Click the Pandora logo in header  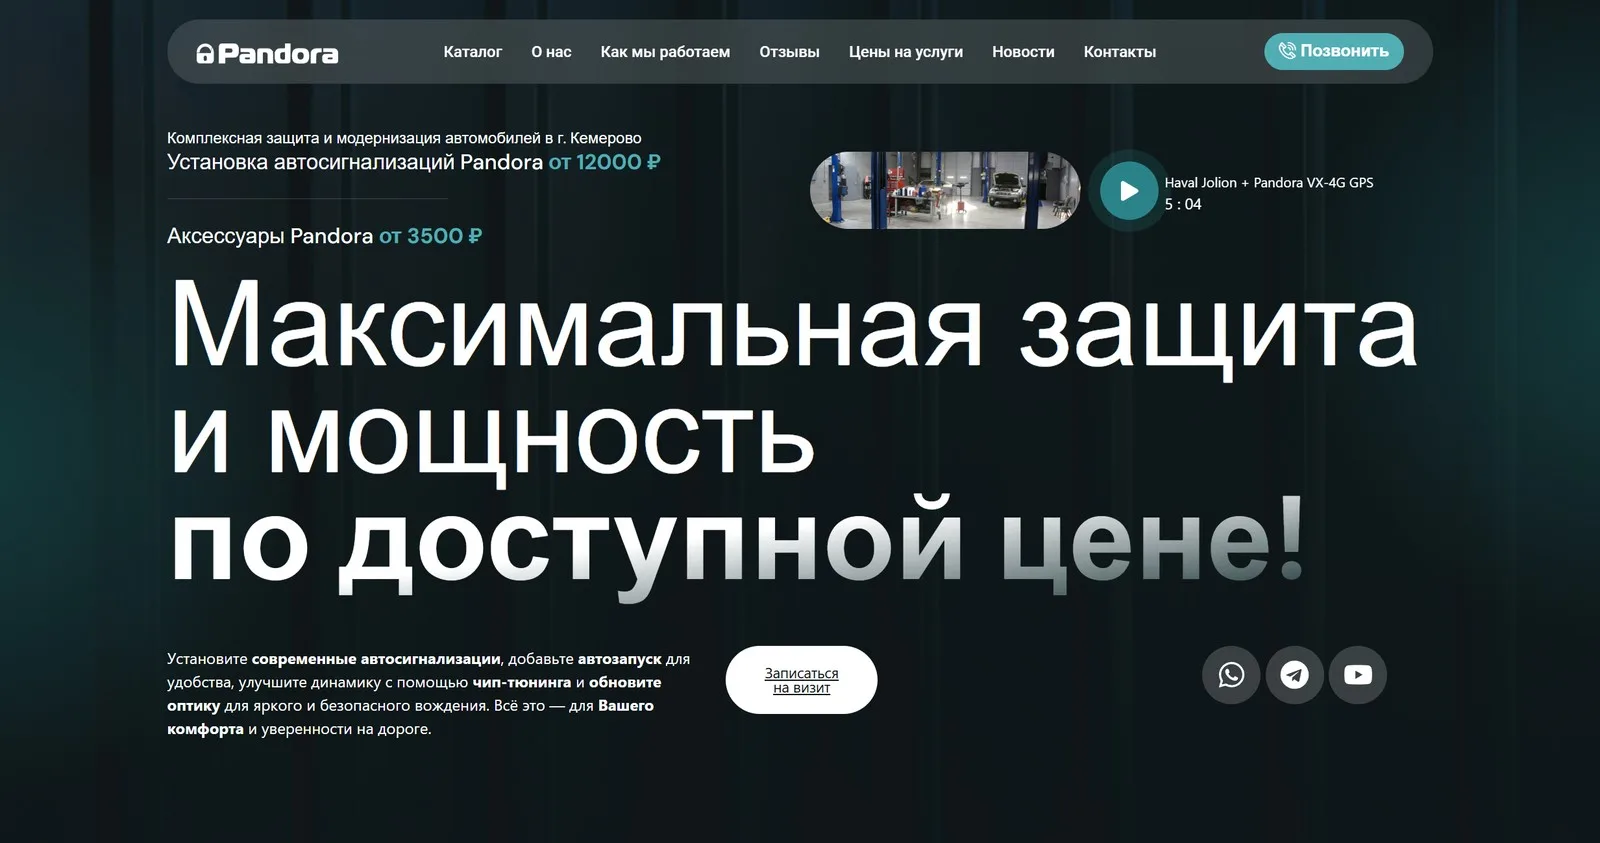click(x=267, y=53)
